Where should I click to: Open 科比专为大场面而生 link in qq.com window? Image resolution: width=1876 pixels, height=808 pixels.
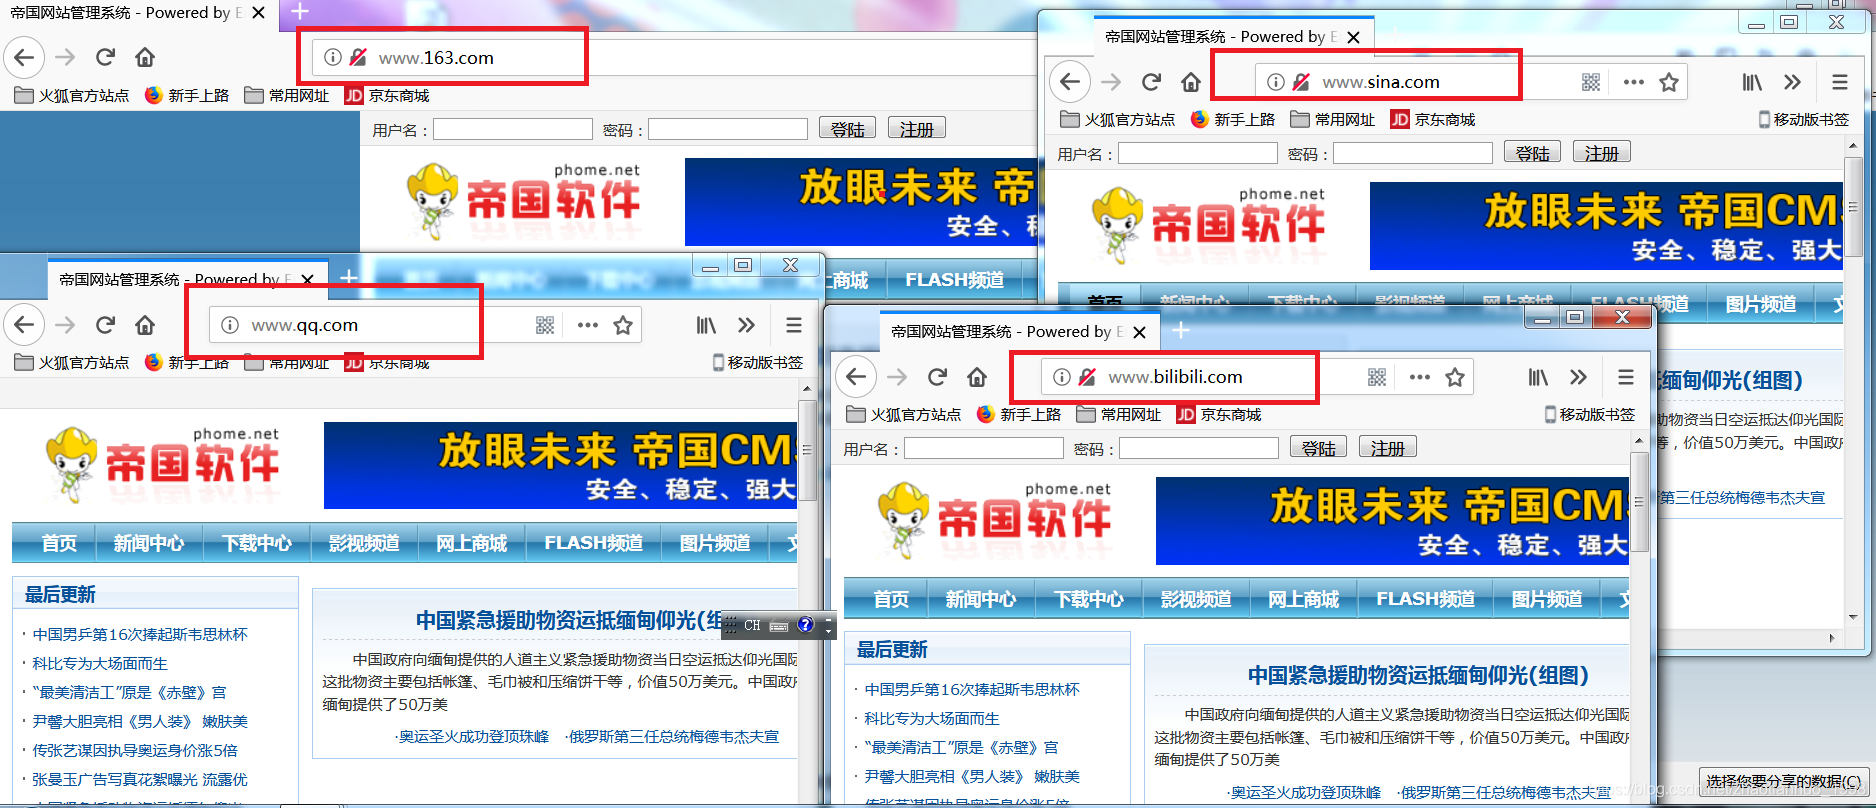point(100,663)
